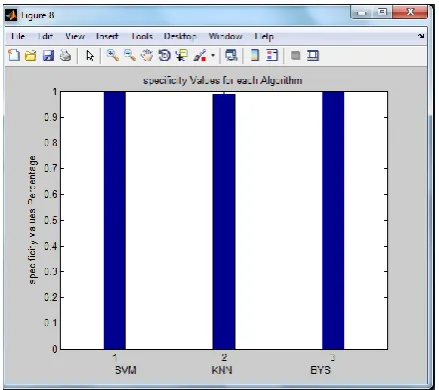Click the SVM label under the axis
The height and width of the screenshot is (390, 439).
click(x=126, y=370)
